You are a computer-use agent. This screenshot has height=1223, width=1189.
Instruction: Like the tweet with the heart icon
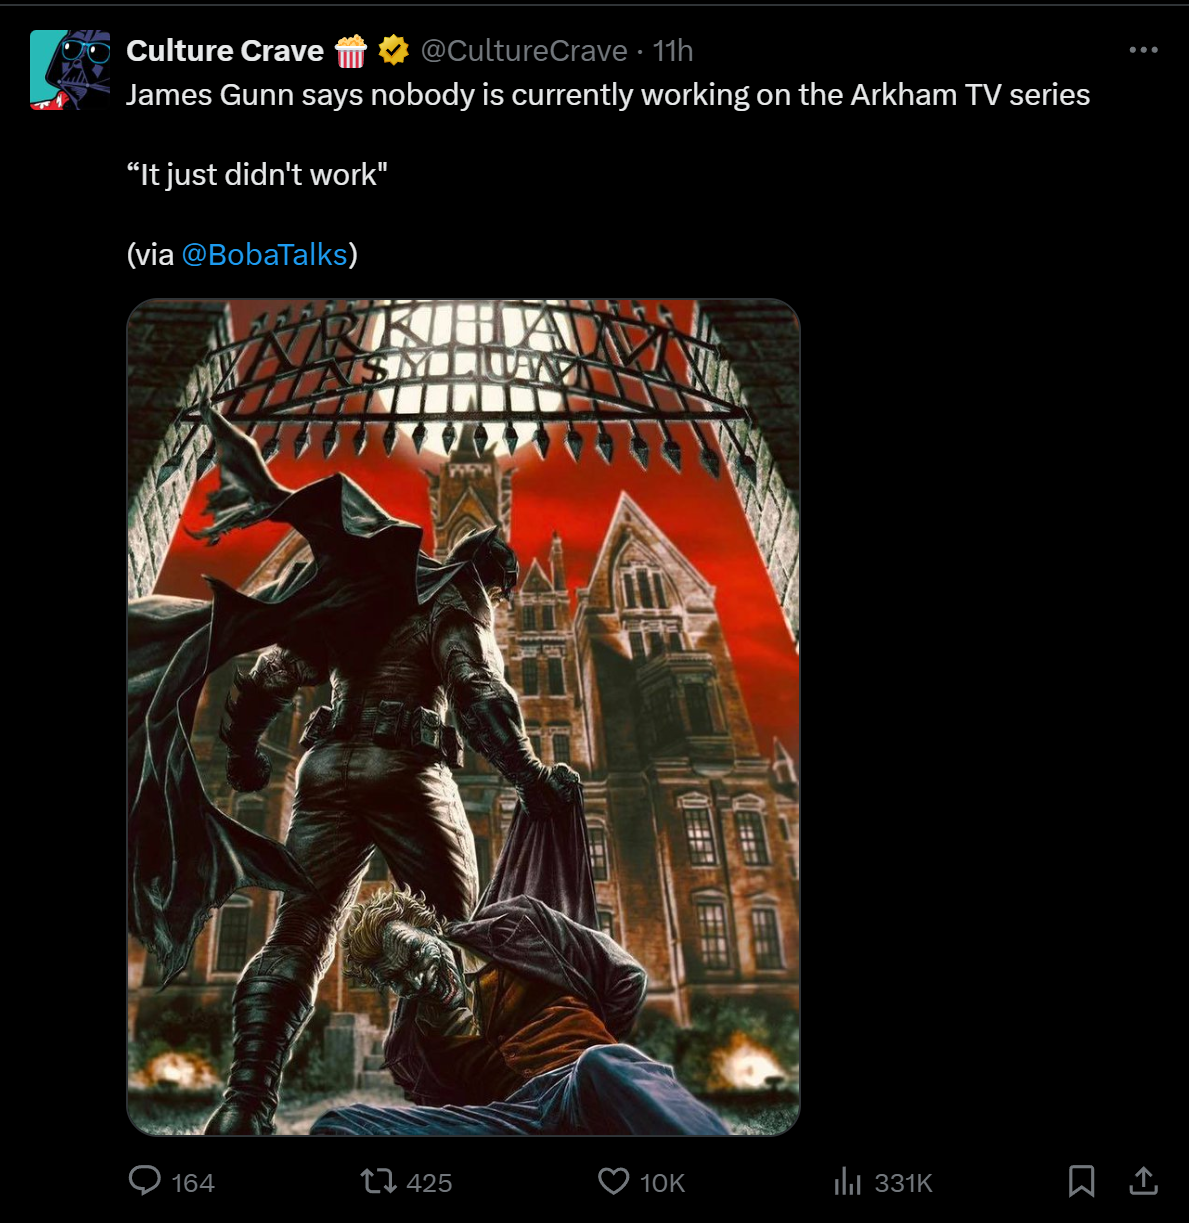(x=613, y=1182)
